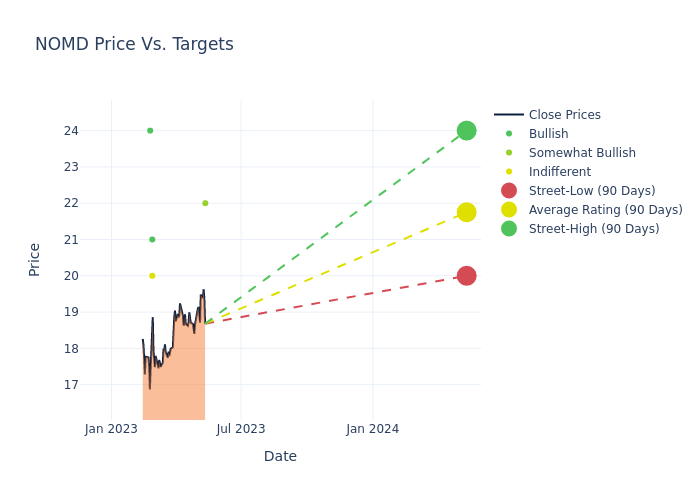Viewport: 700px width, 500px height.
Task: Select the small Bullish dot at price 21
Action: tap(152, 239)
